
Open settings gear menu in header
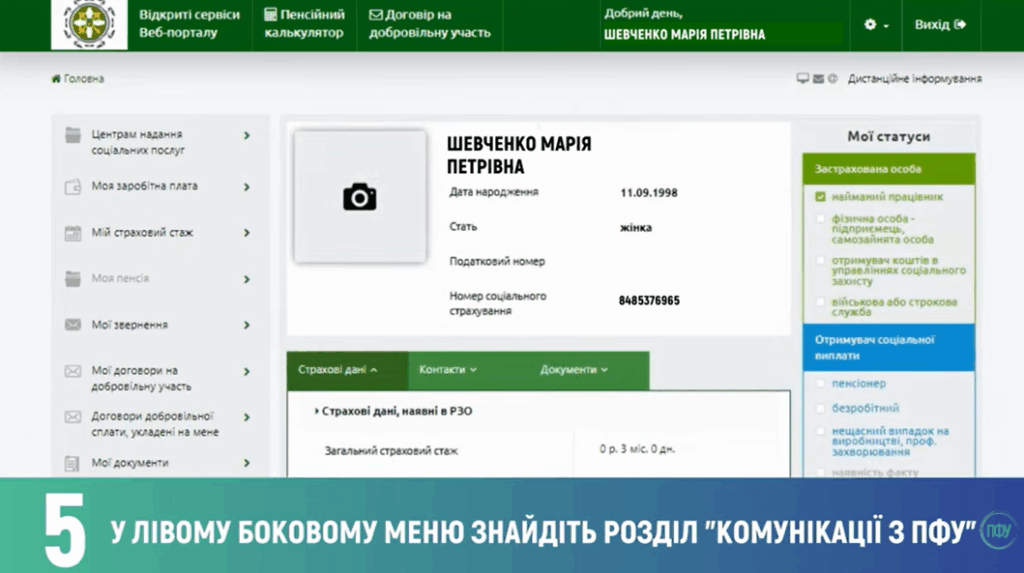coord(875,25)
